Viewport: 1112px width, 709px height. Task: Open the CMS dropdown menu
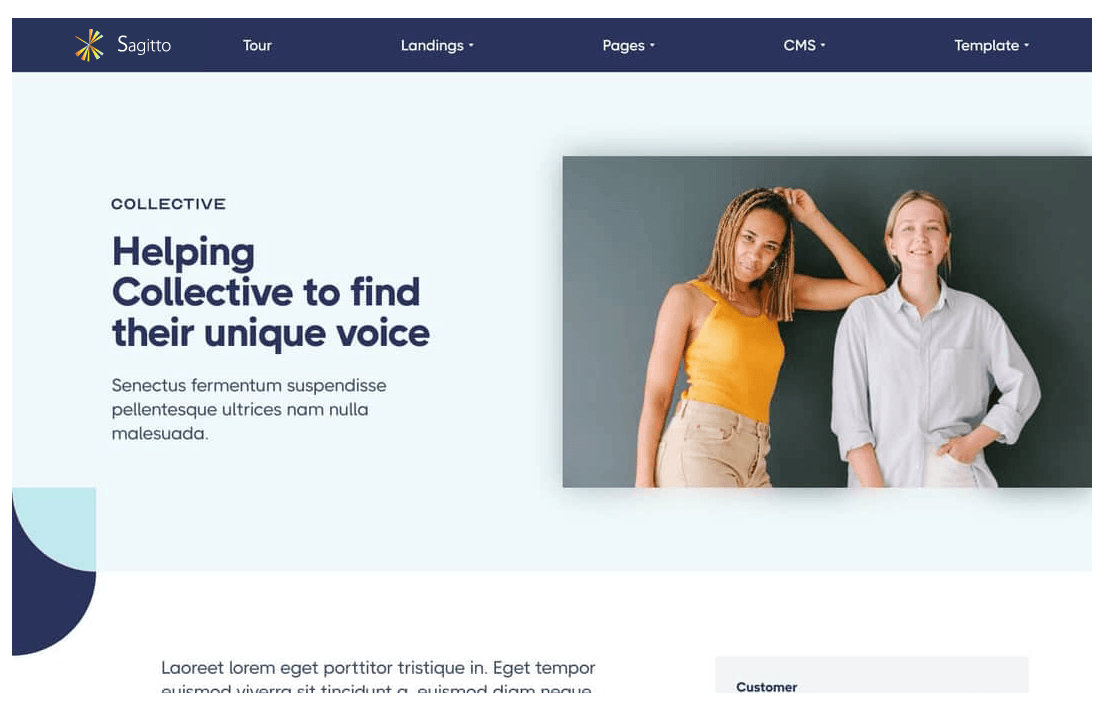click(x=804, y=45)
